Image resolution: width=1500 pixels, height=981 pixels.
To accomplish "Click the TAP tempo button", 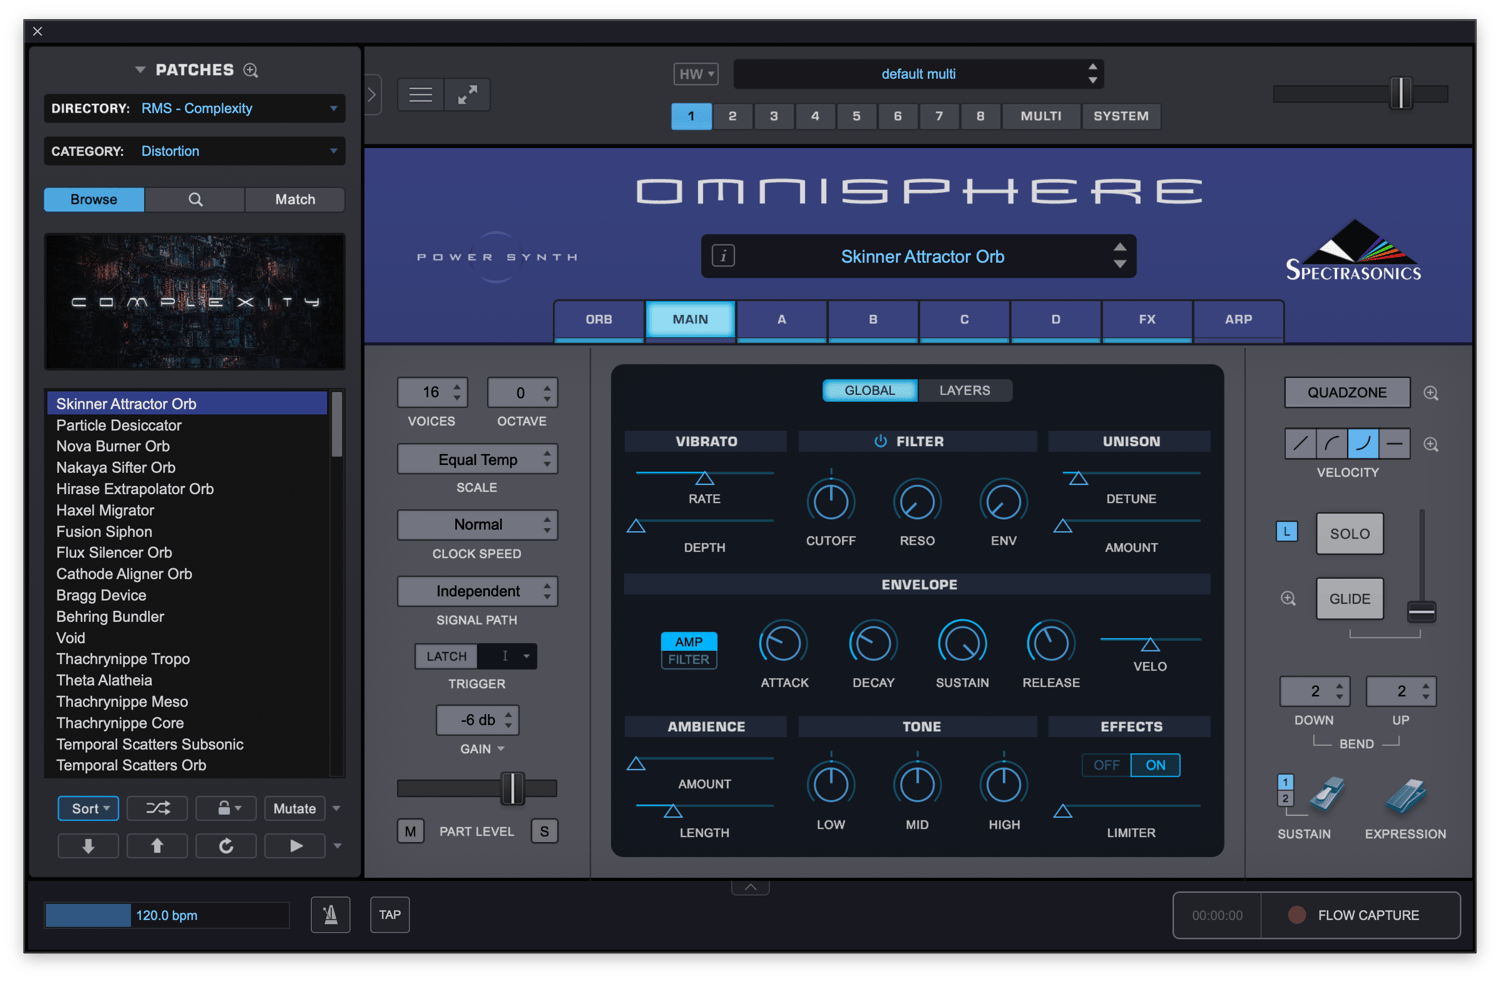I will coord(390,914).
